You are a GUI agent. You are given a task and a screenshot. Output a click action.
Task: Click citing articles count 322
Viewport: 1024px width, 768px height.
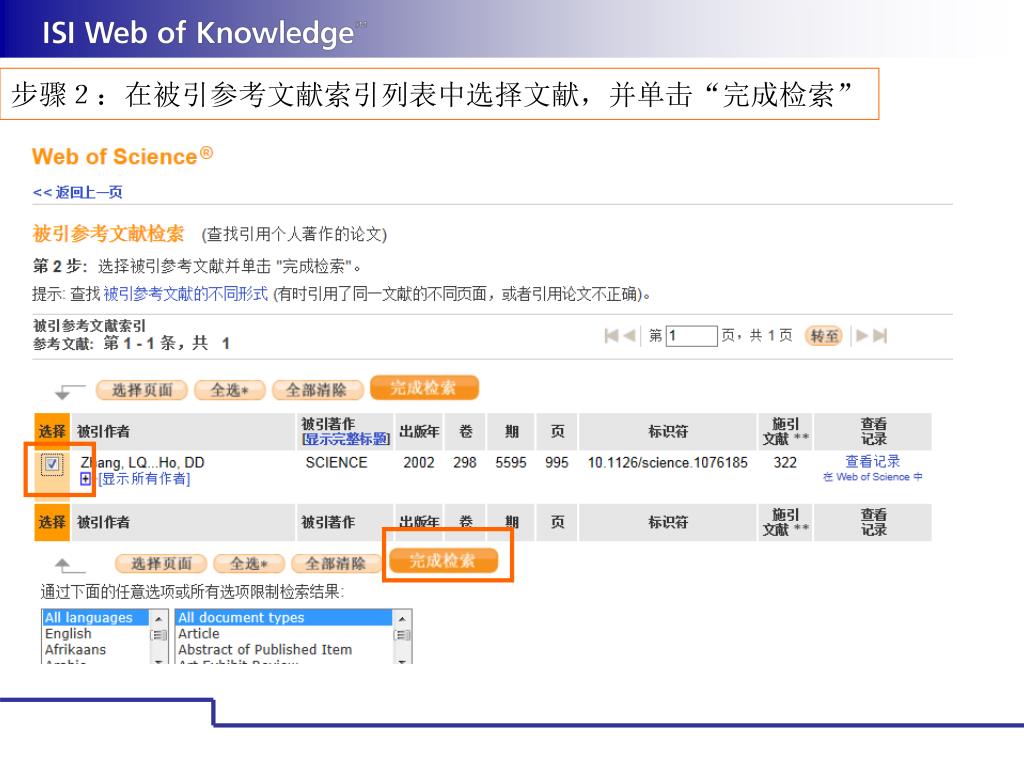(785, 462)
